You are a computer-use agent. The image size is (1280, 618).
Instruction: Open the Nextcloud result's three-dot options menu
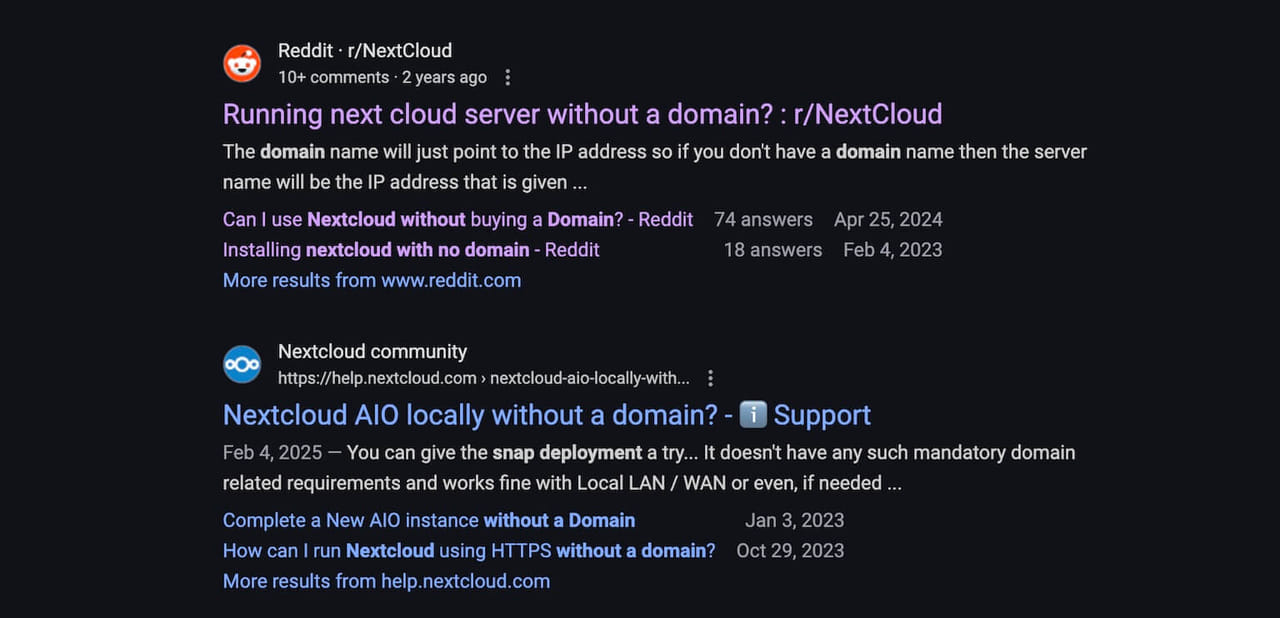(710, 378)
